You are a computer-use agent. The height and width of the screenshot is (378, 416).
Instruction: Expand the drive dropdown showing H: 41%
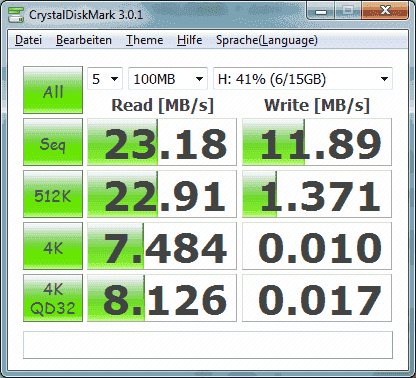303,79
